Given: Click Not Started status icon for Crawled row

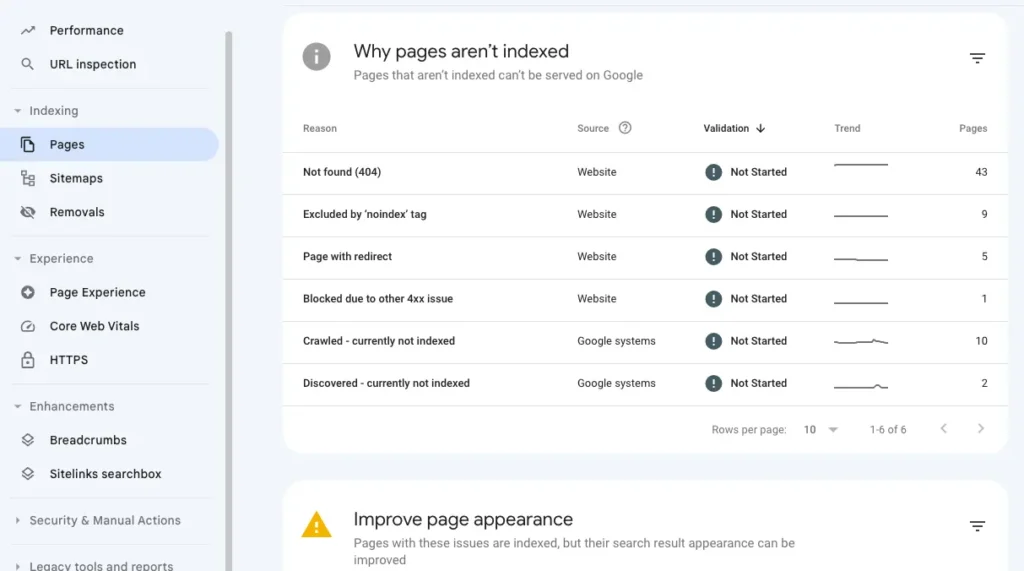Looking at the screenshot, I should (713, 341).
